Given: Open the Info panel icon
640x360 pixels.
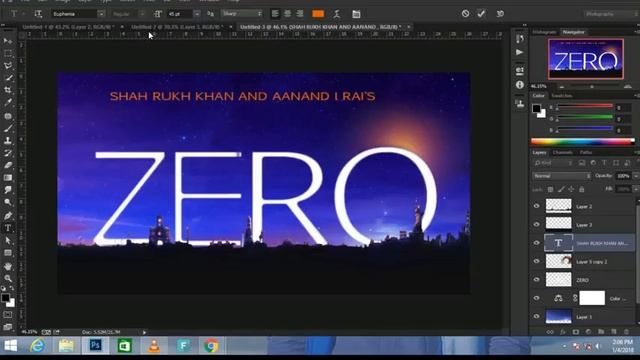Looking at the screenshot, I should tap(520, 84).
